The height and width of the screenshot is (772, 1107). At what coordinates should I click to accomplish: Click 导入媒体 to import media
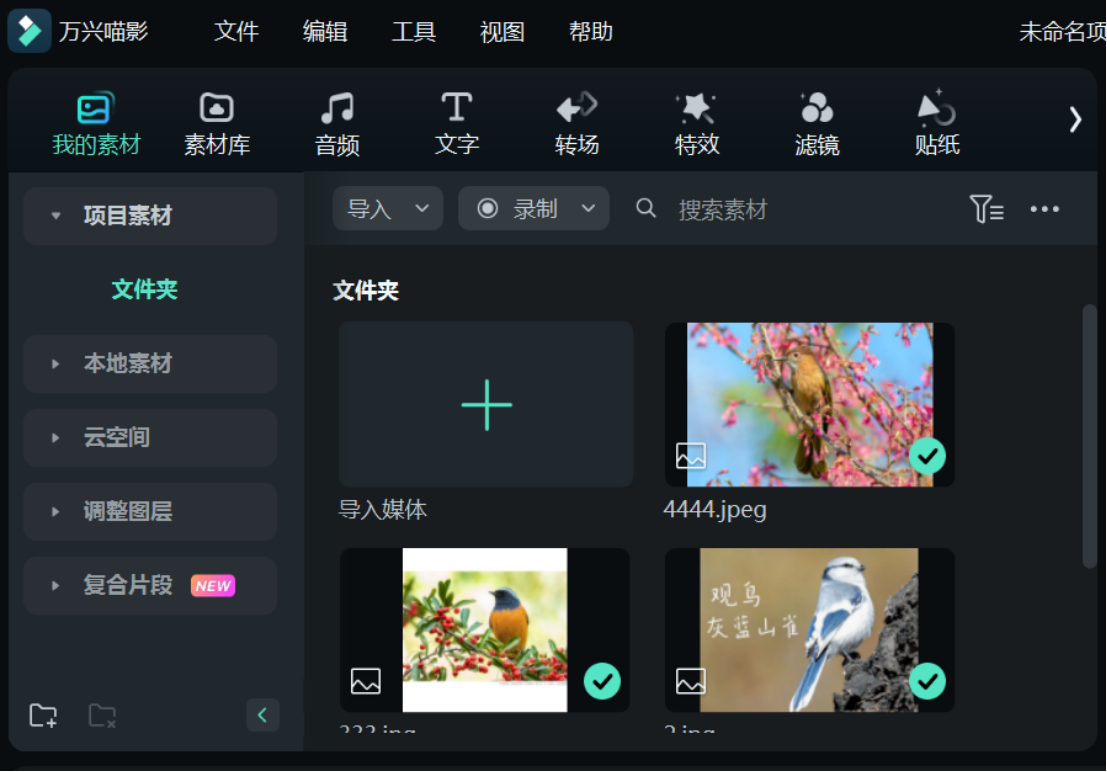tap(486, 404)
